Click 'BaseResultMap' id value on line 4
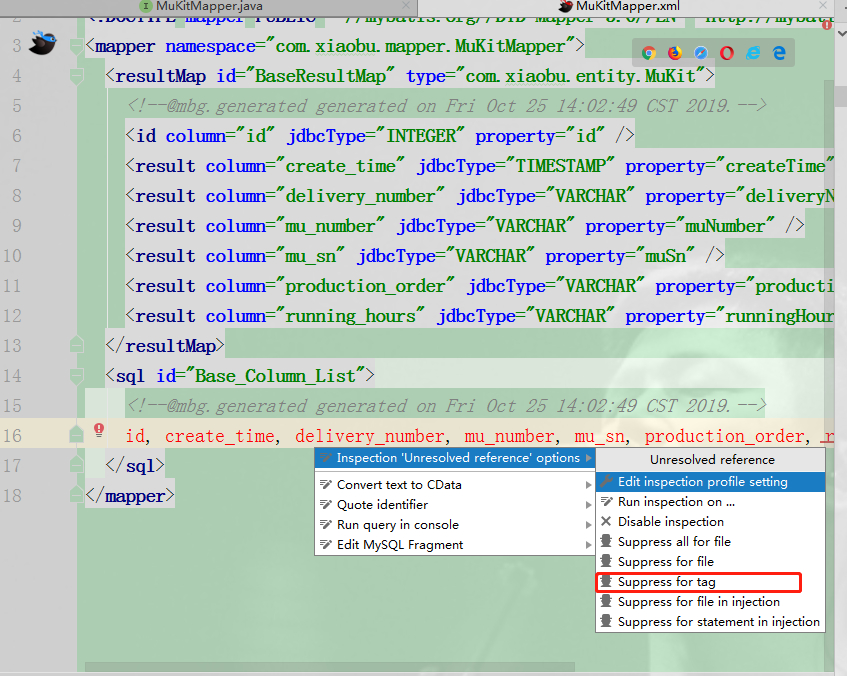This screenshot has width=847, height=676. point(320,76)
